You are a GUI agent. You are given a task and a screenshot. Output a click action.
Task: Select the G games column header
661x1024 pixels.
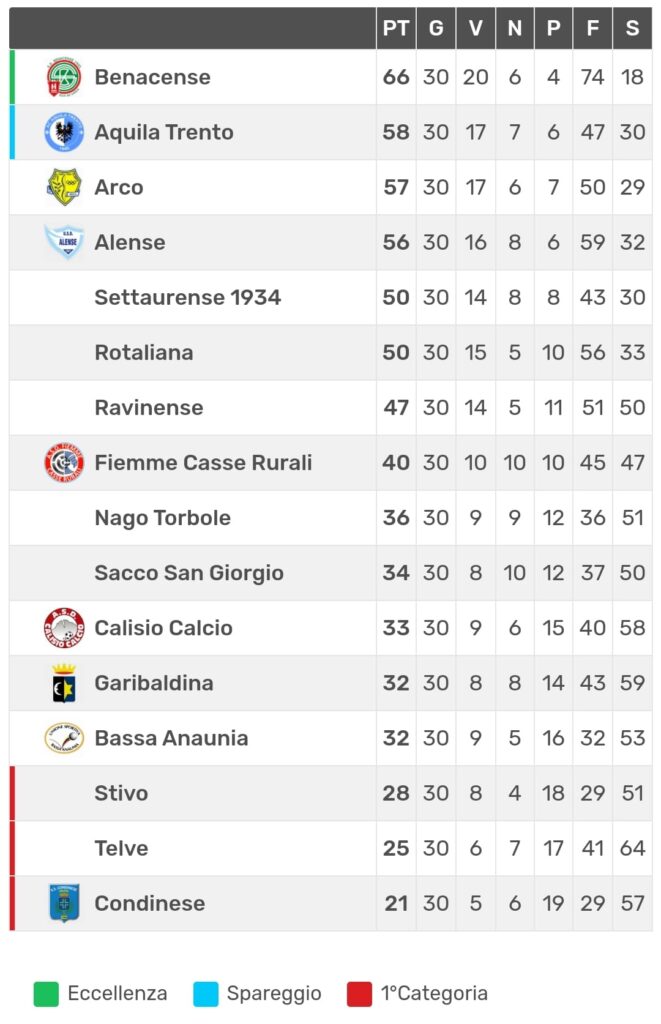436,28
